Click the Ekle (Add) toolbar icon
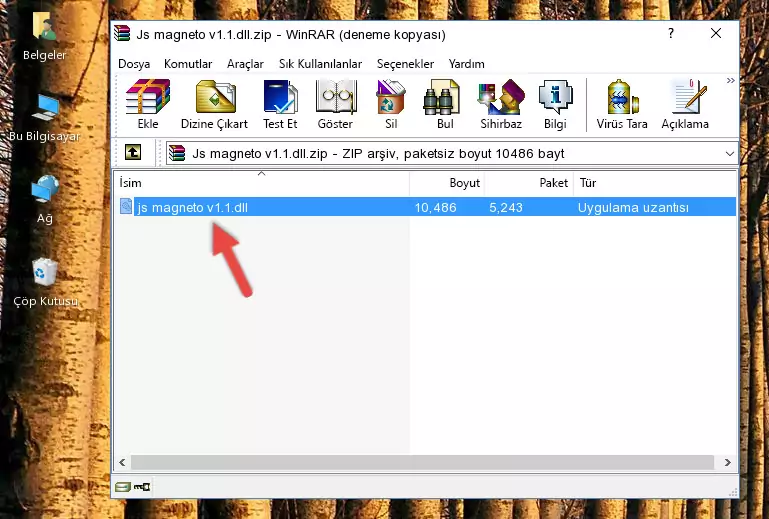The image size is (769, 519). pyautogui.click(x=148, y=104)
